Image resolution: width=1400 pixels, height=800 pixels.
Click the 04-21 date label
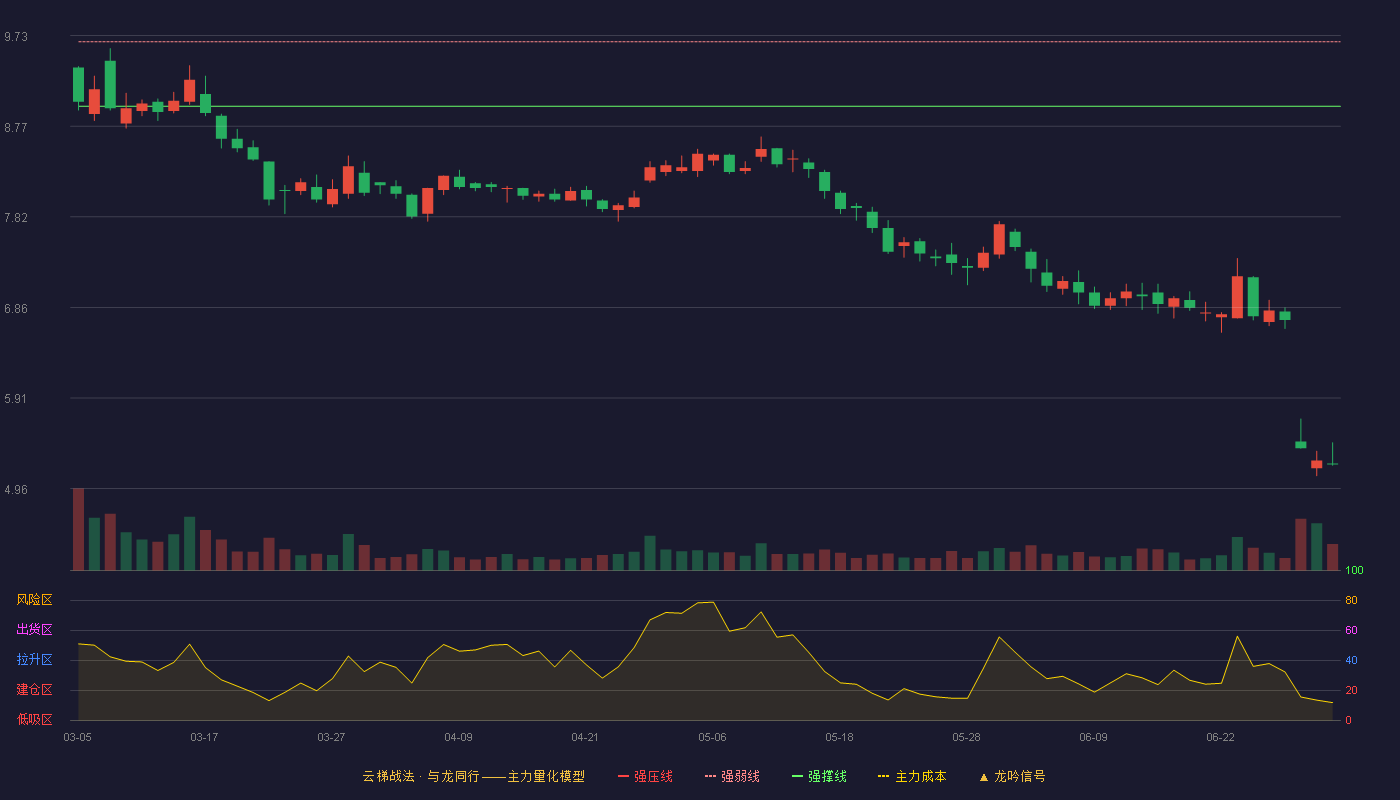585,737
